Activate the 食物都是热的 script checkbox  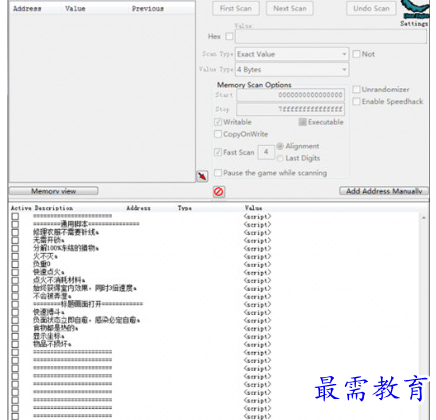(x=15, y=328)
